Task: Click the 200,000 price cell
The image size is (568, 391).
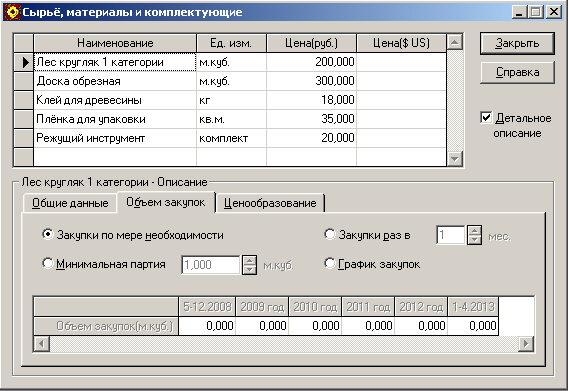Action: tap(311, 62)
